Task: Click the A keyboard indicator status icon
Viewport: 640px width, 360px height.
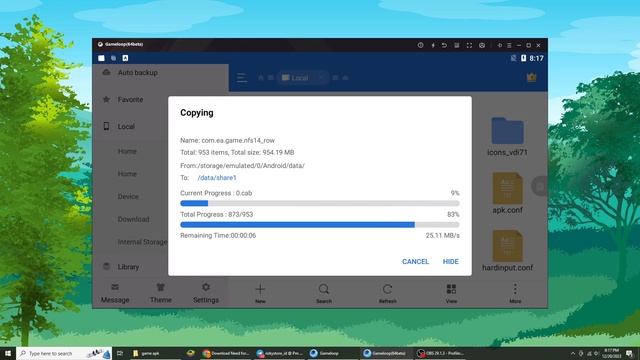Action: (x=125, y=58)
